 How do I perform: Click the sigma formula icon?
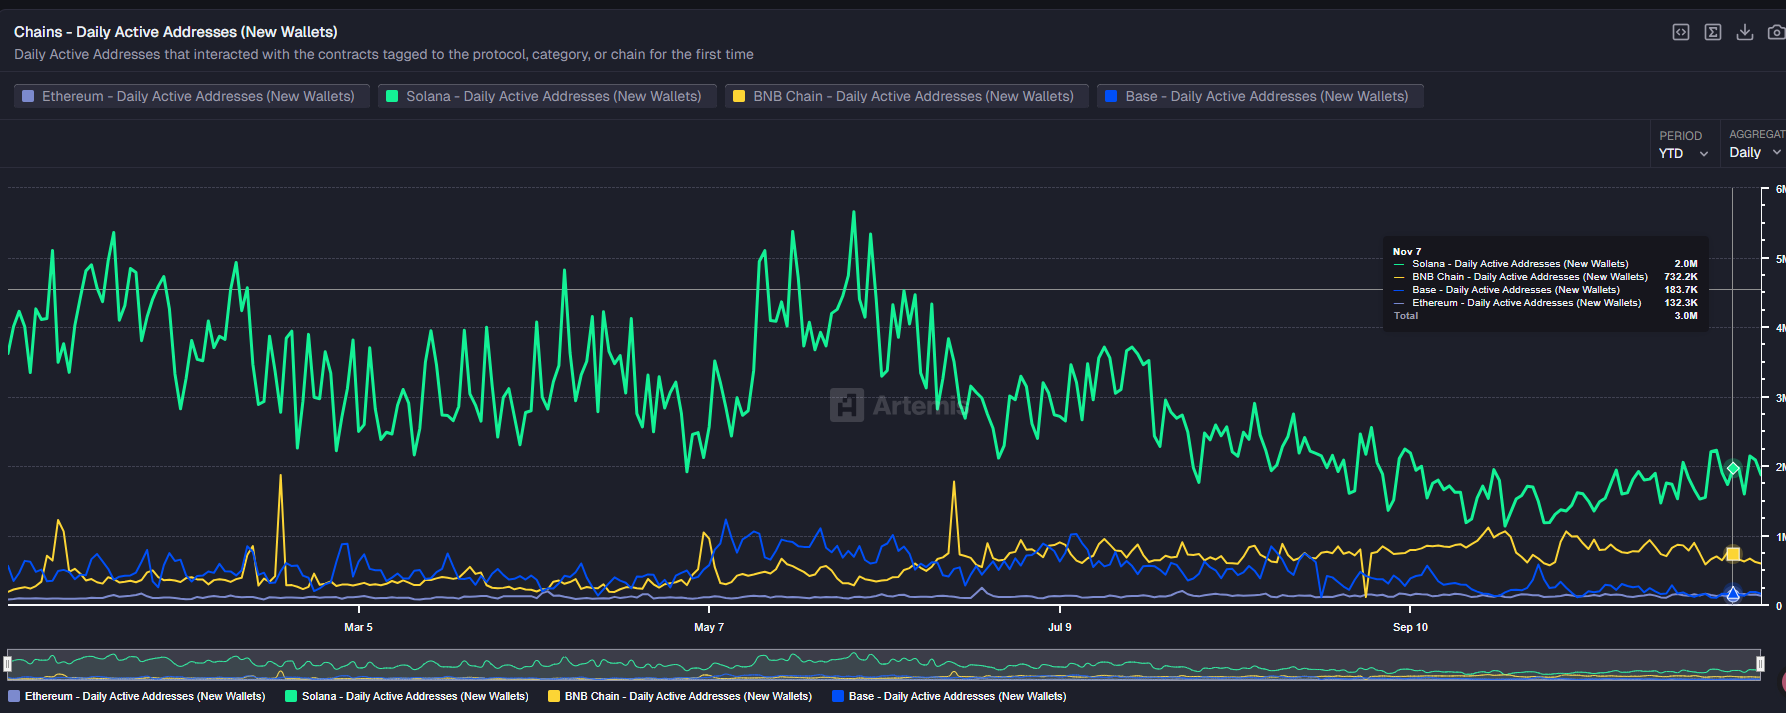pos(1713,32)
